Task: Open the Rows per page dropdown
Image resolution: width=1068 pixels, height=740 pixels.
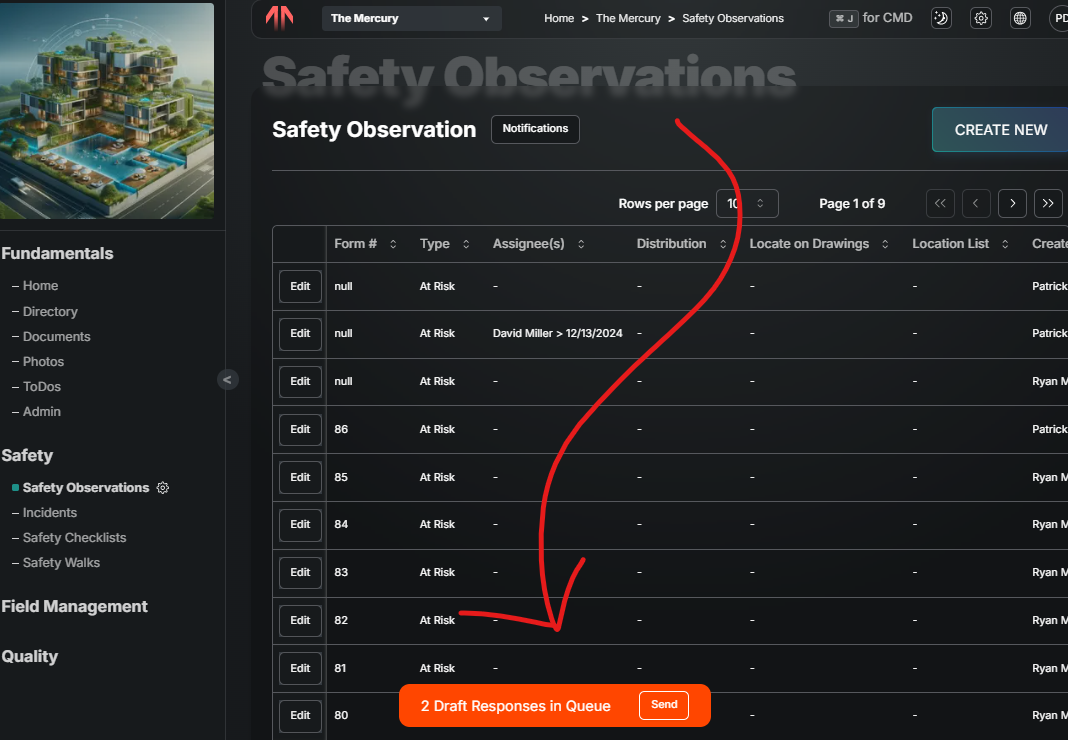Action: pyautogui.click(x=747, y=203)
